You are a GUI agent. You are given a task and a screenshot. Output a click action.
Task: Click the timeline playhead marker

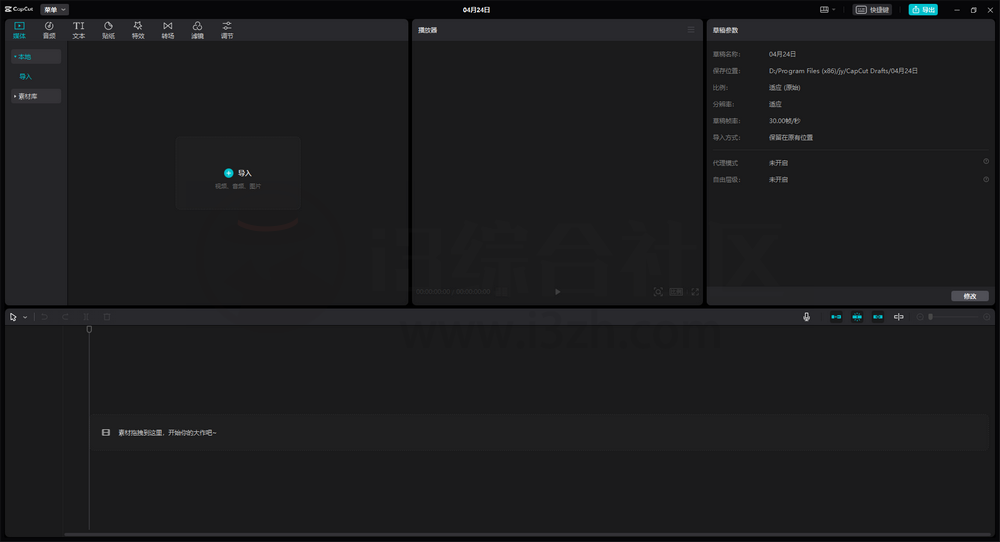pos(89,330)
